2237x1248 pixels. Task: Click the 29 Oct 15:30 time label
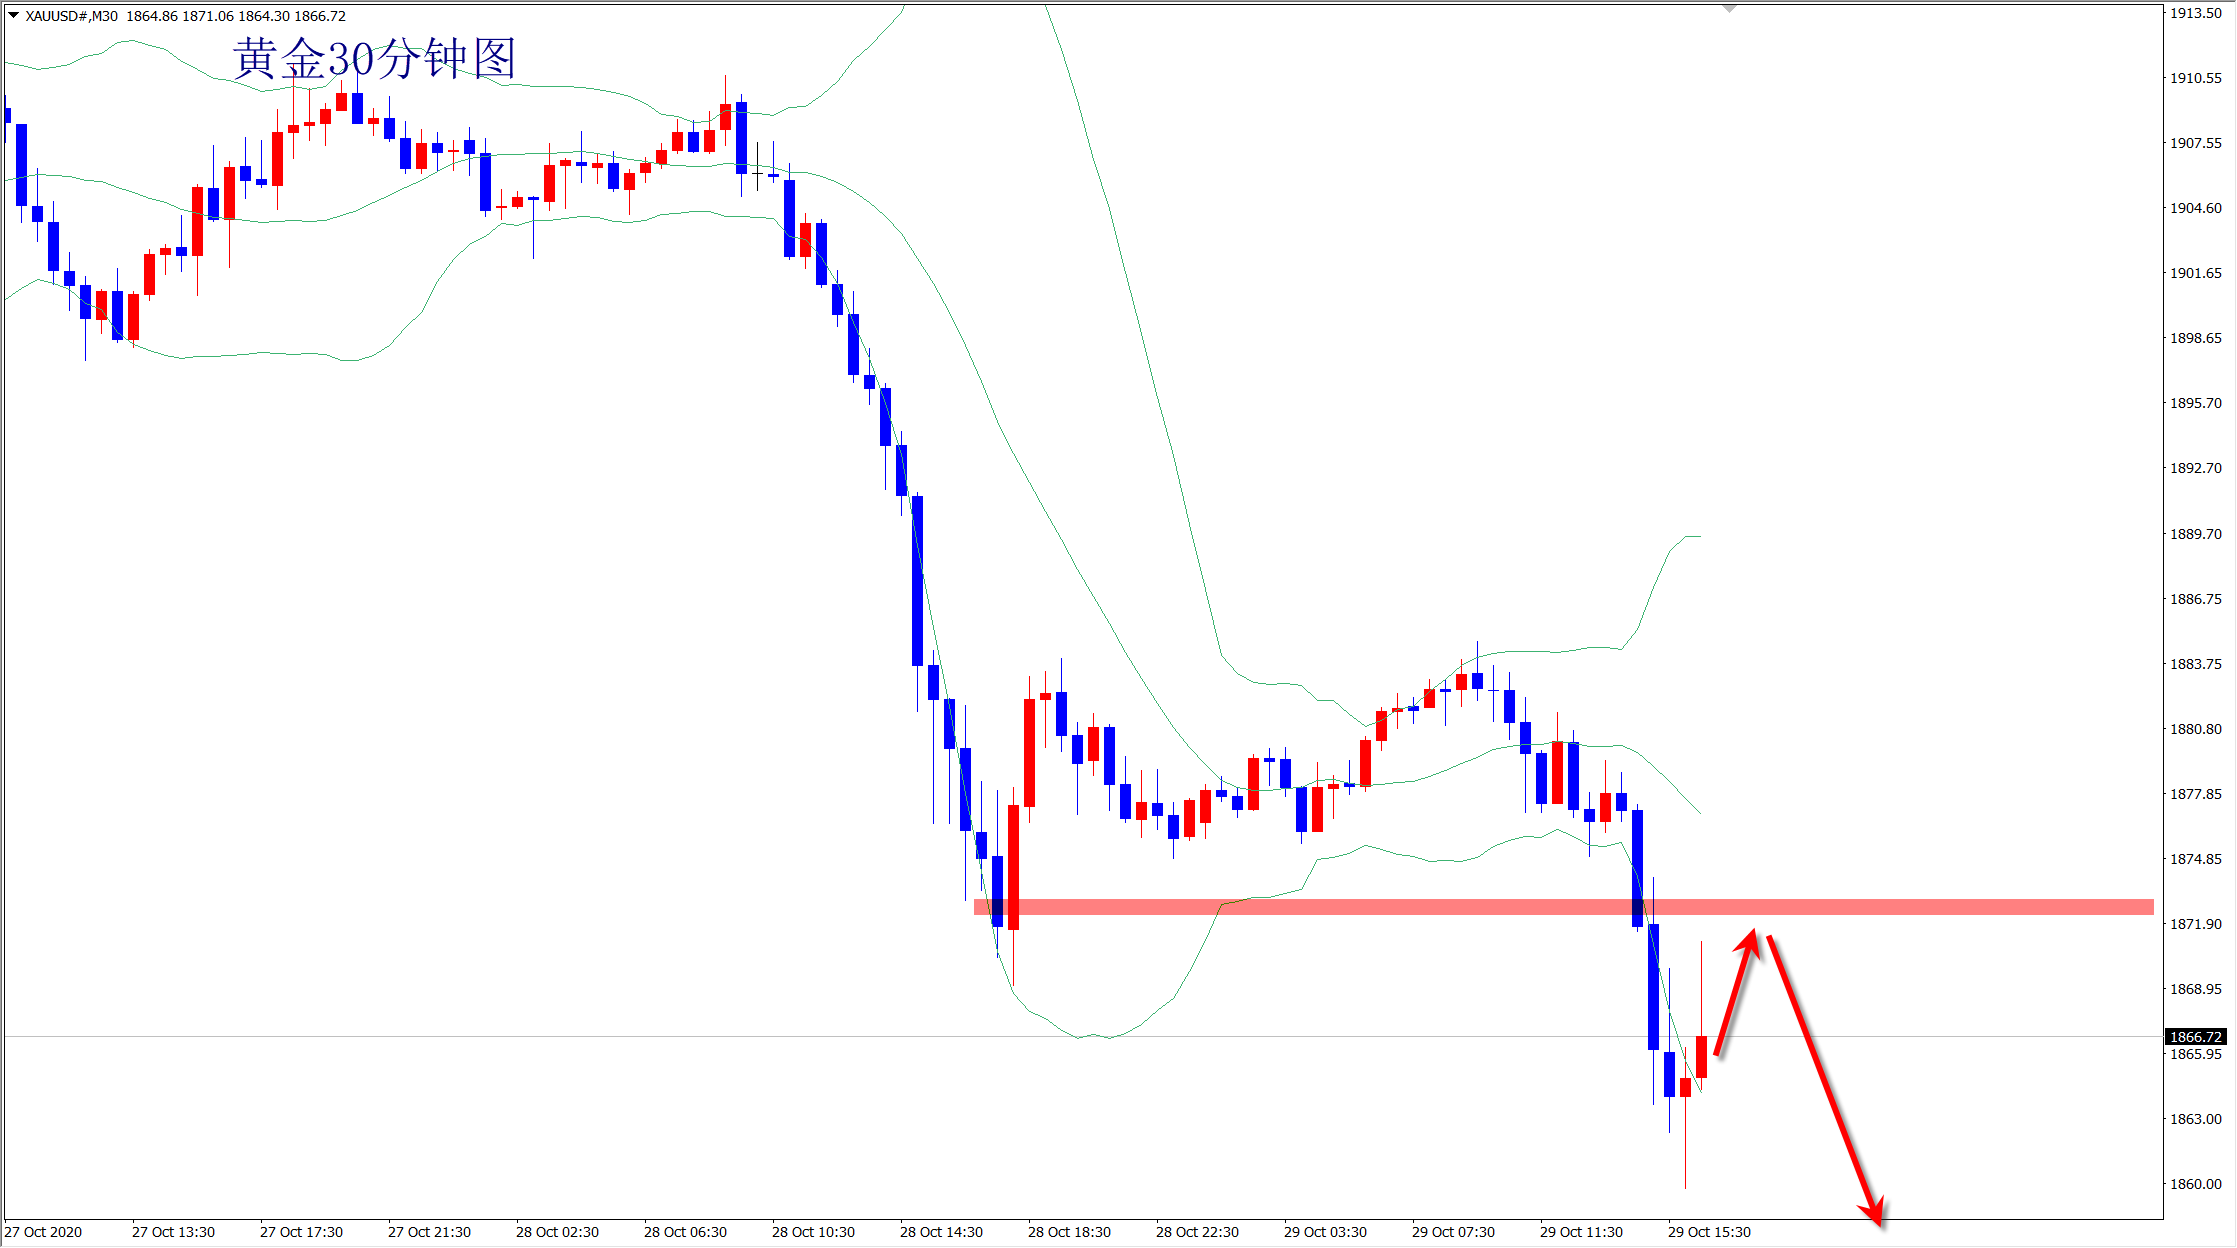(1709, 1232)
